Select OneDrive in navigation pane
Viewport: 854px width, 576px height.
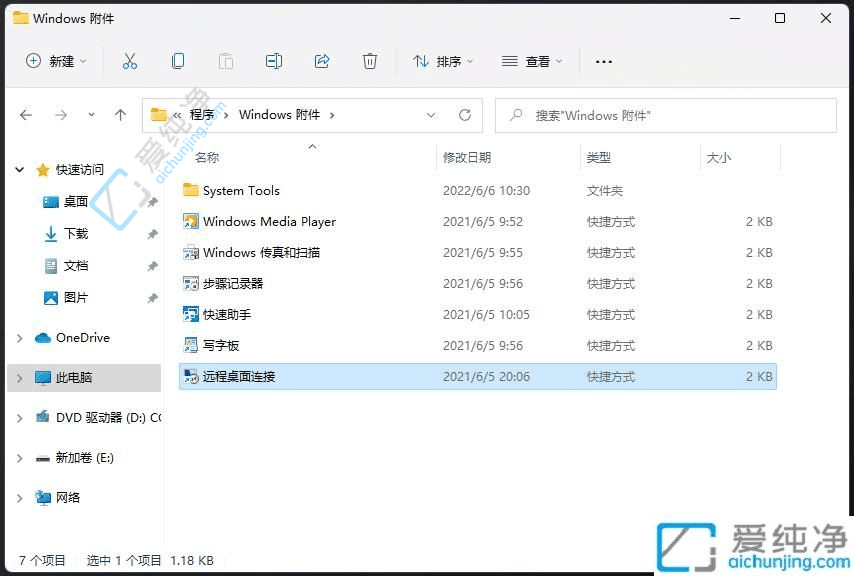83,338
